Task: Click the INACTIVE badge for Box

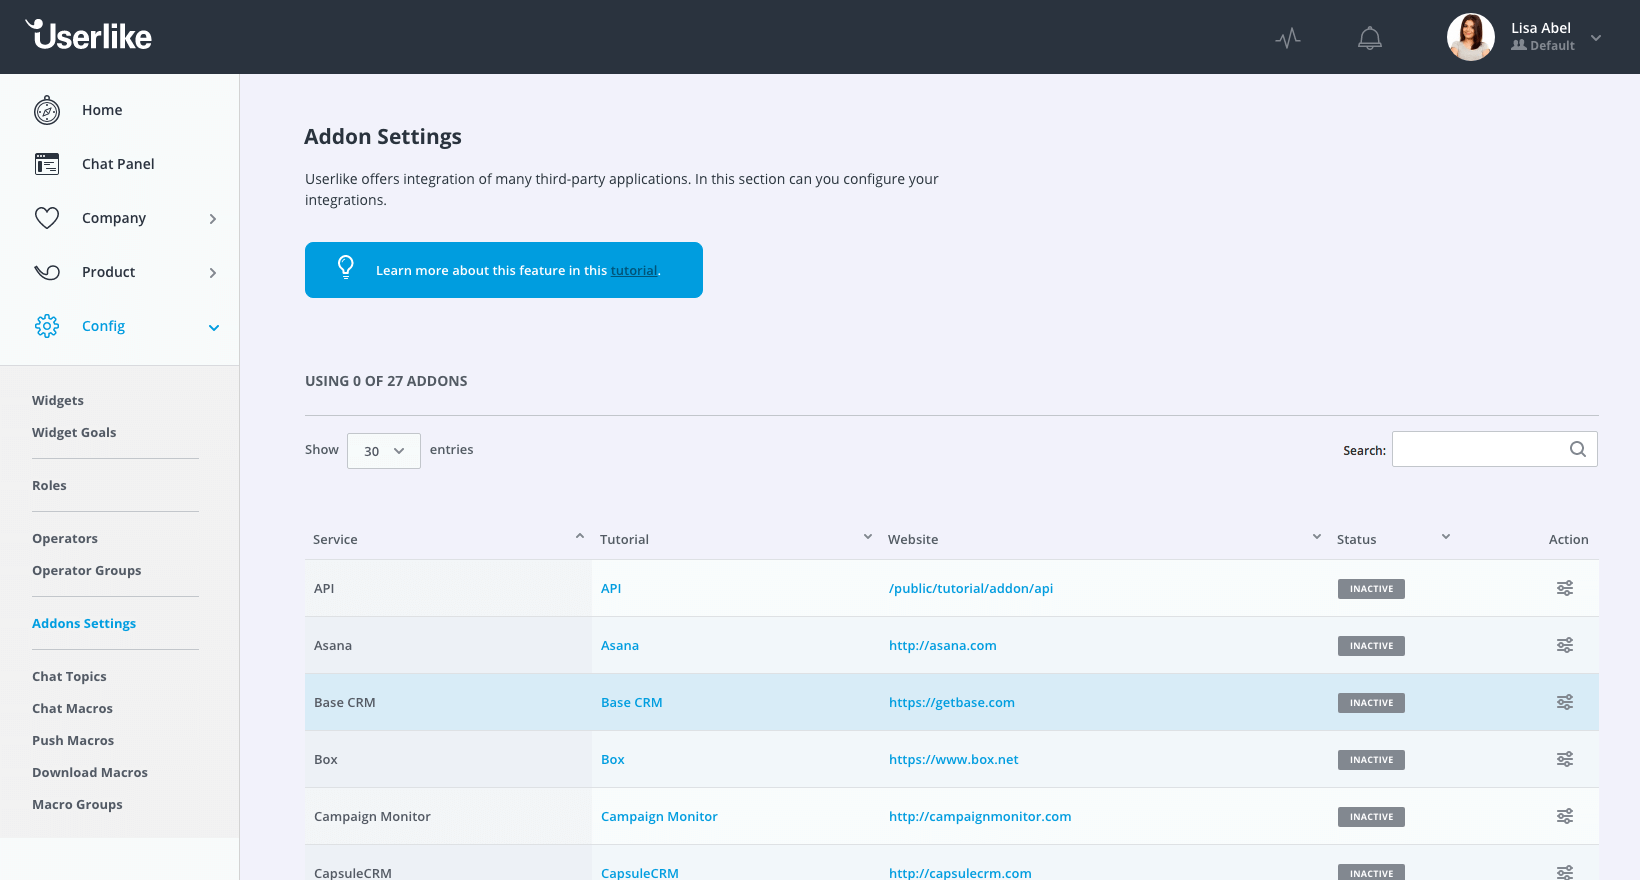Action: tap(1371, 760)
